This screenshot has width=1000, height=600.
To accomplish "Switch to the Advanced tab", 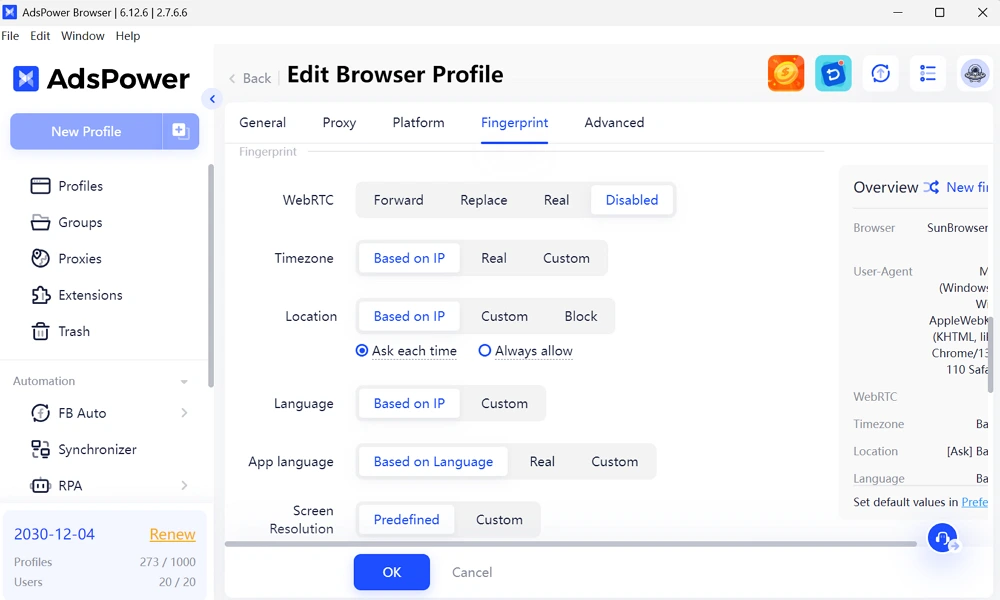I will pyautogui.click(x=614, y=122).
